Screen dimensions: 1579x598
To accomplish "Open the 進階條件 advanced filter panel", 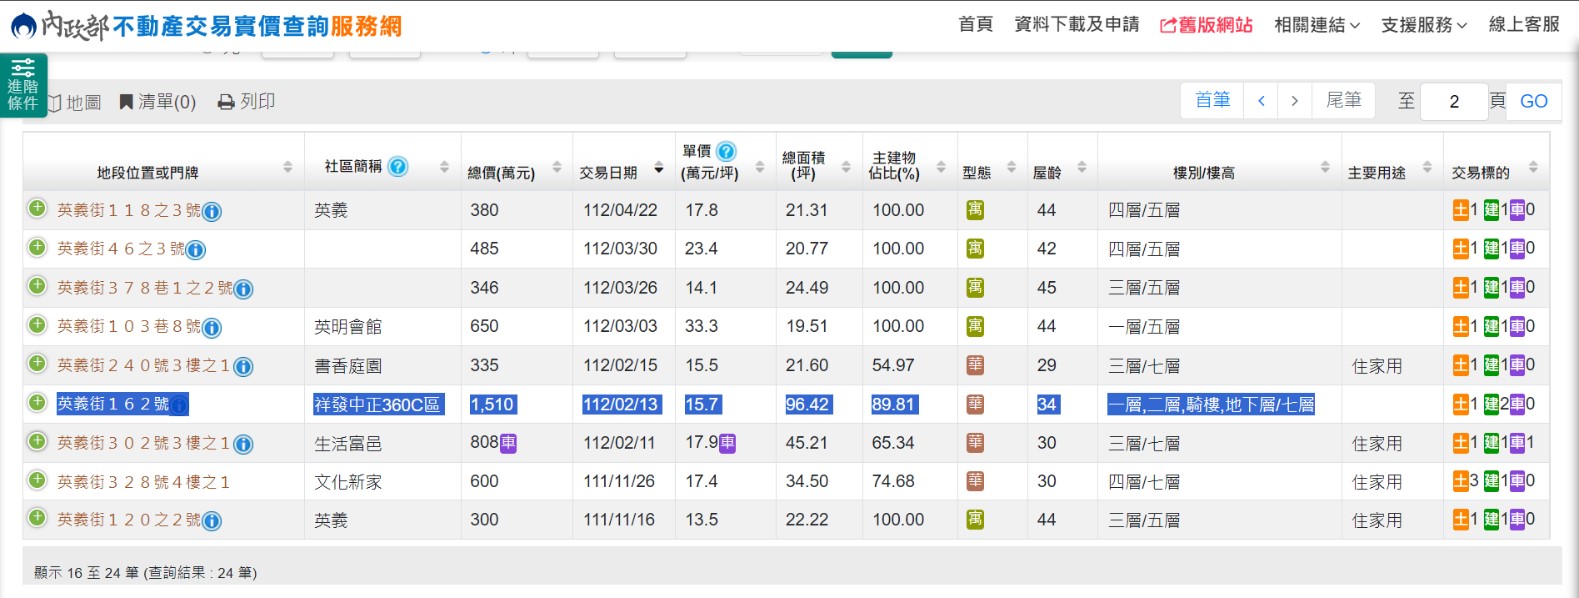I will 22,85.
